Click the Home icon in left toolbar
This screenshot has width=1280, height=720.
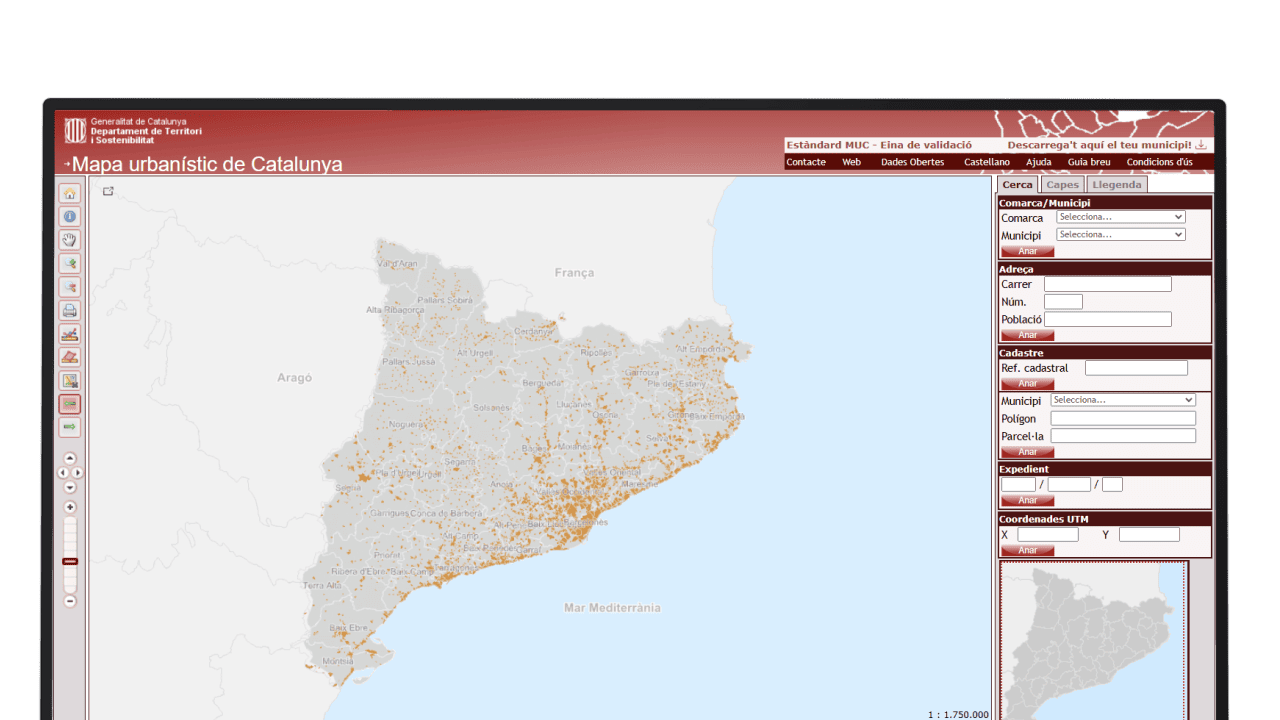69,193
